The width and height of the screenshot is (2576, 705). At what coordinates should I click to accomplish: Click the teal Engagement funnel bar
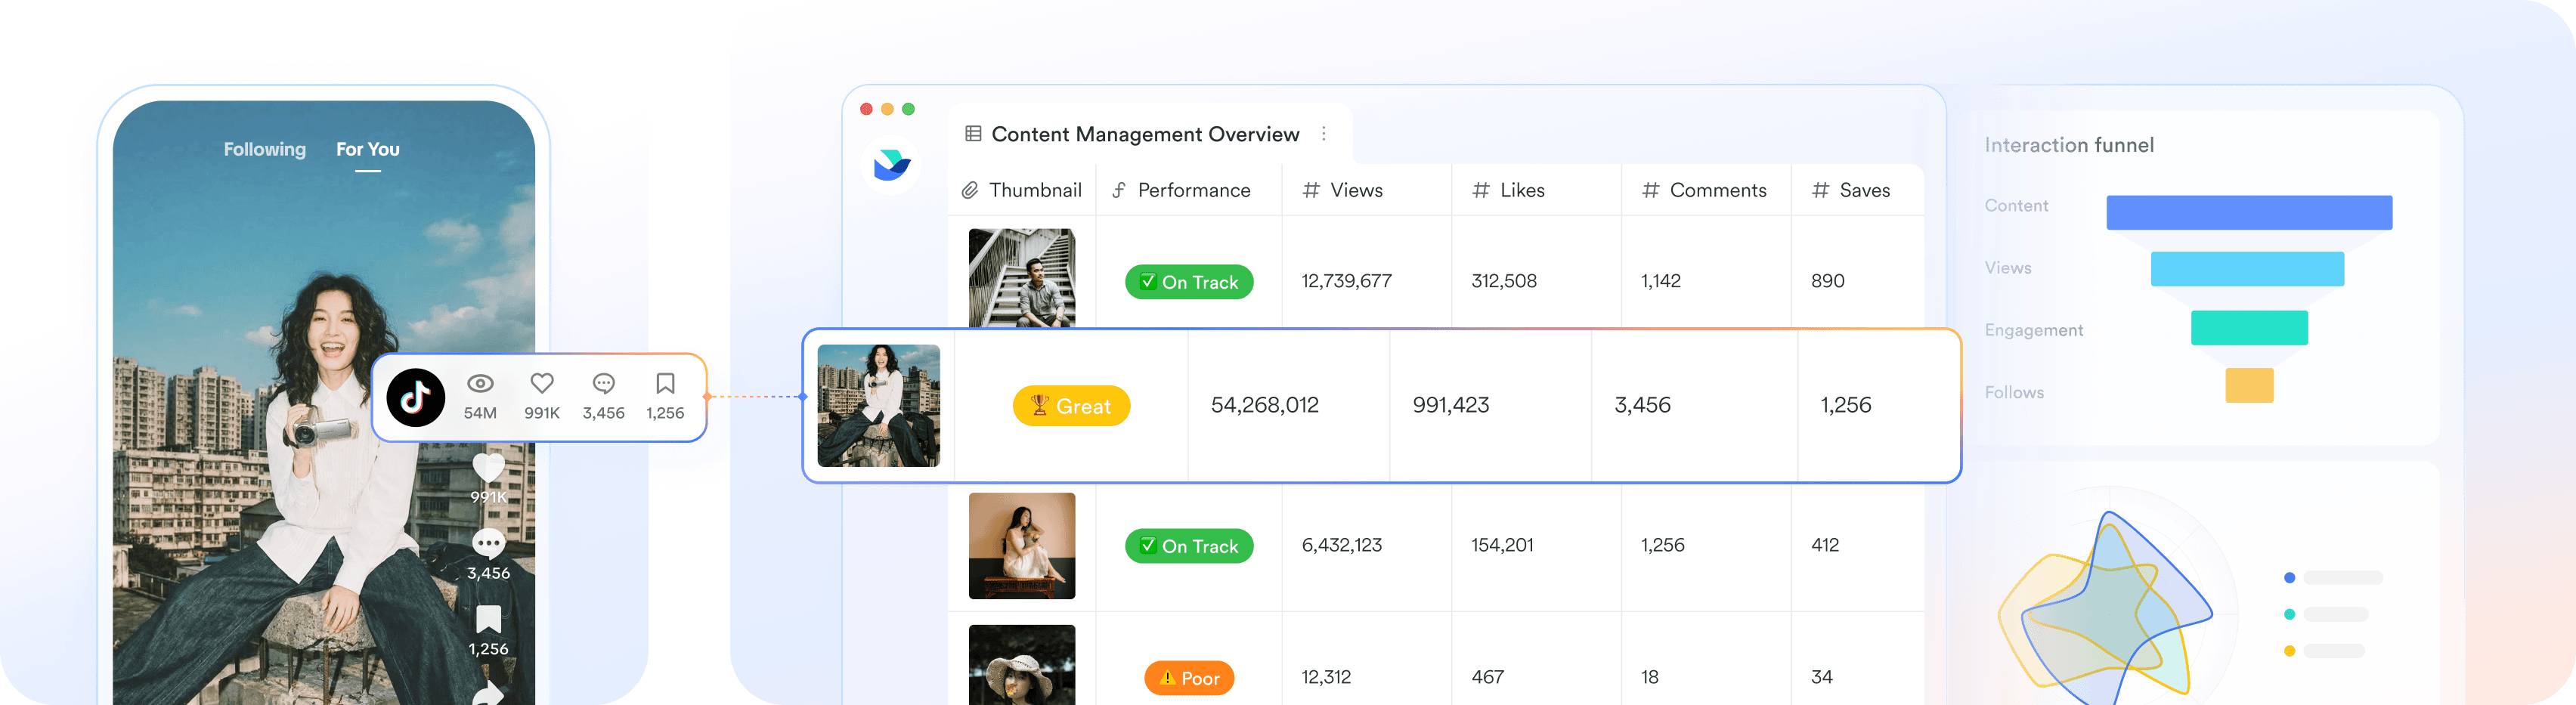2249,328
